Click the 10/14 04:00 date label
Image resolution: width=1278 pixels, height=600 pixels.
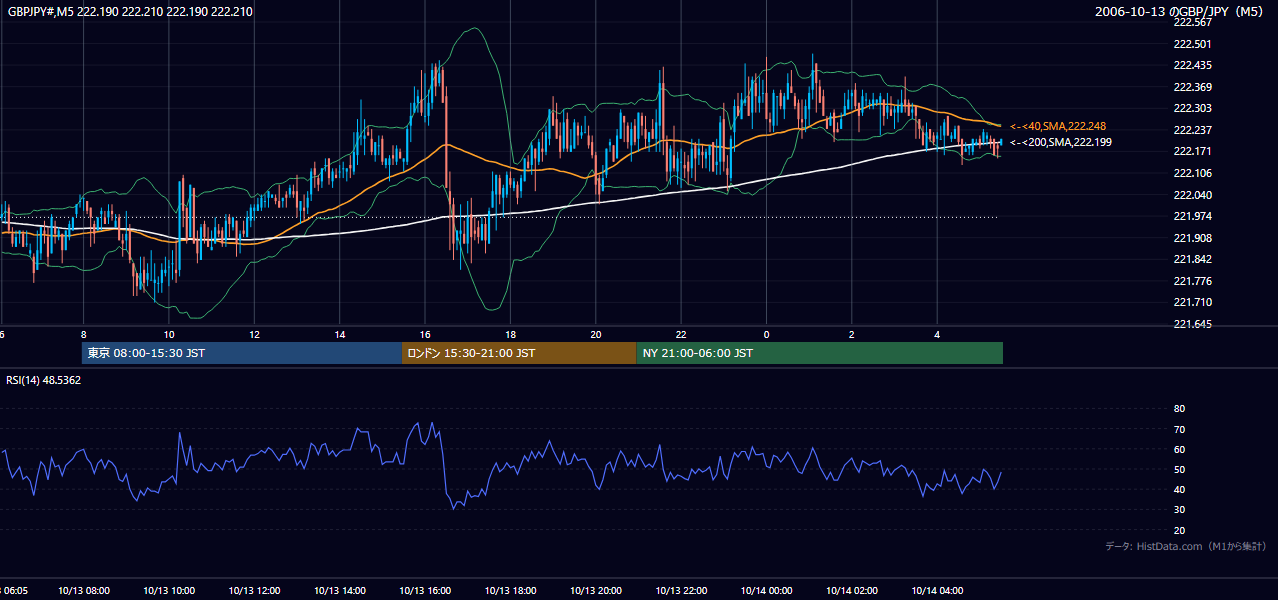(x=937, y=591)
